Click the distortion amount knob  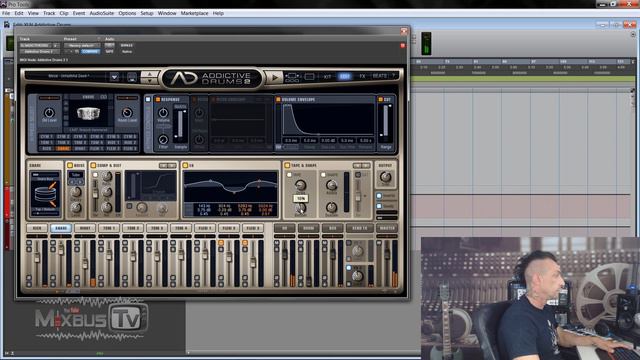[x=142, y=208]
